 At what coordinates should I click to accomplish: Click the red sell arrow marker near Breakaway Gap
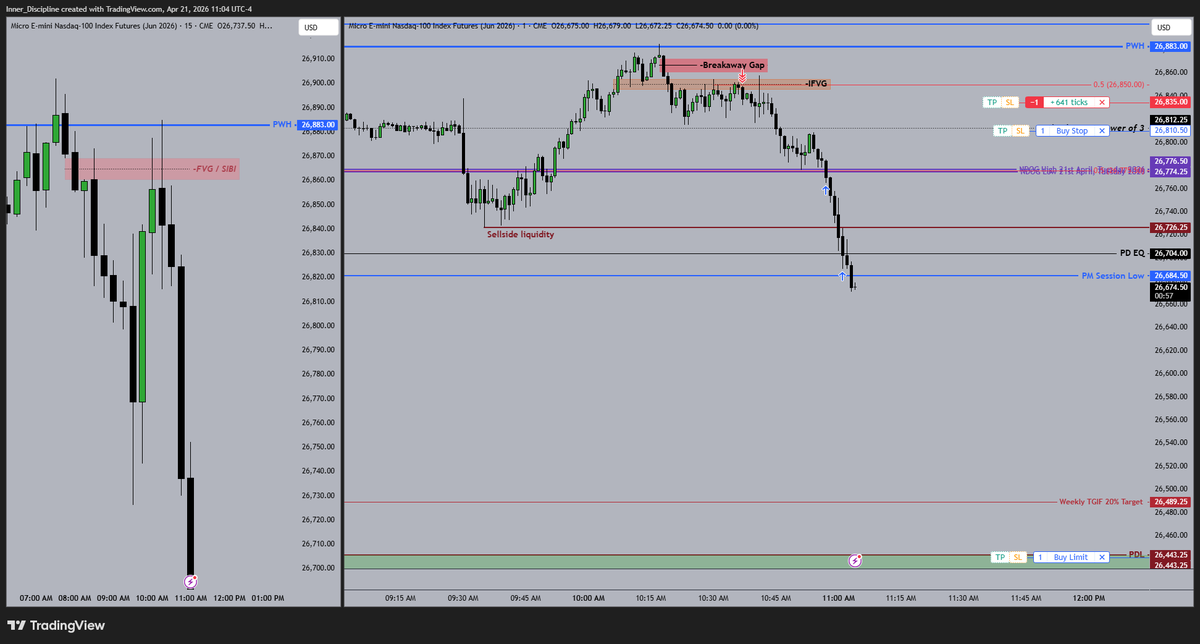(742, 76)
